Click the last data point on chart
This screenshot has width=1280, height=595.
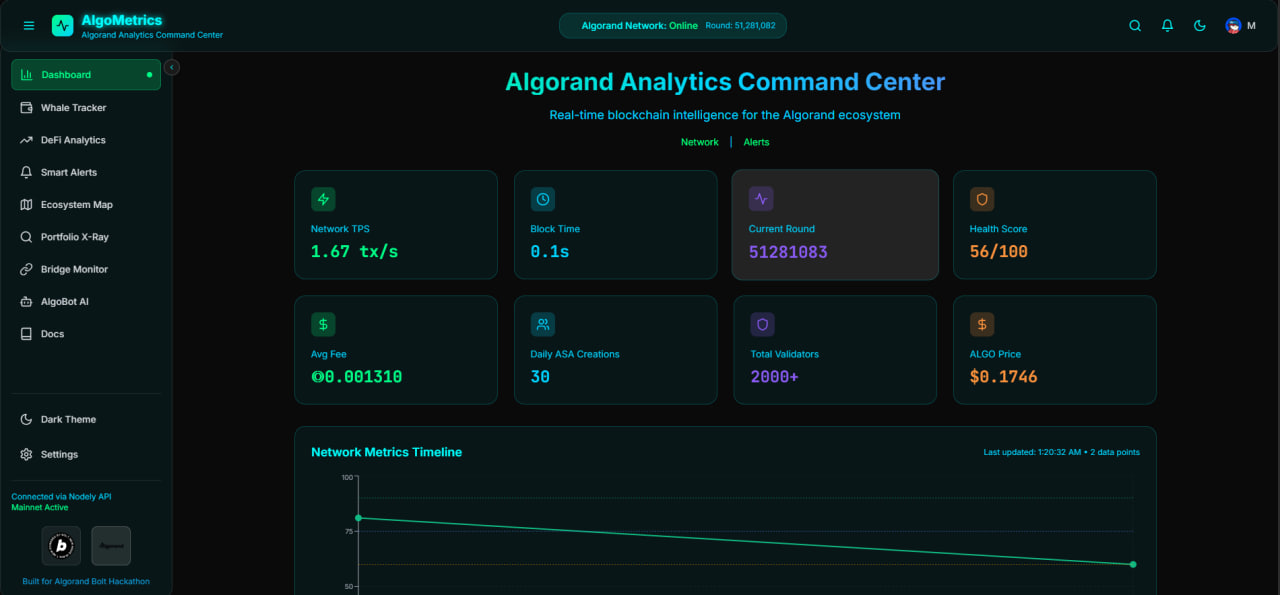click(x=1133, y=564)
